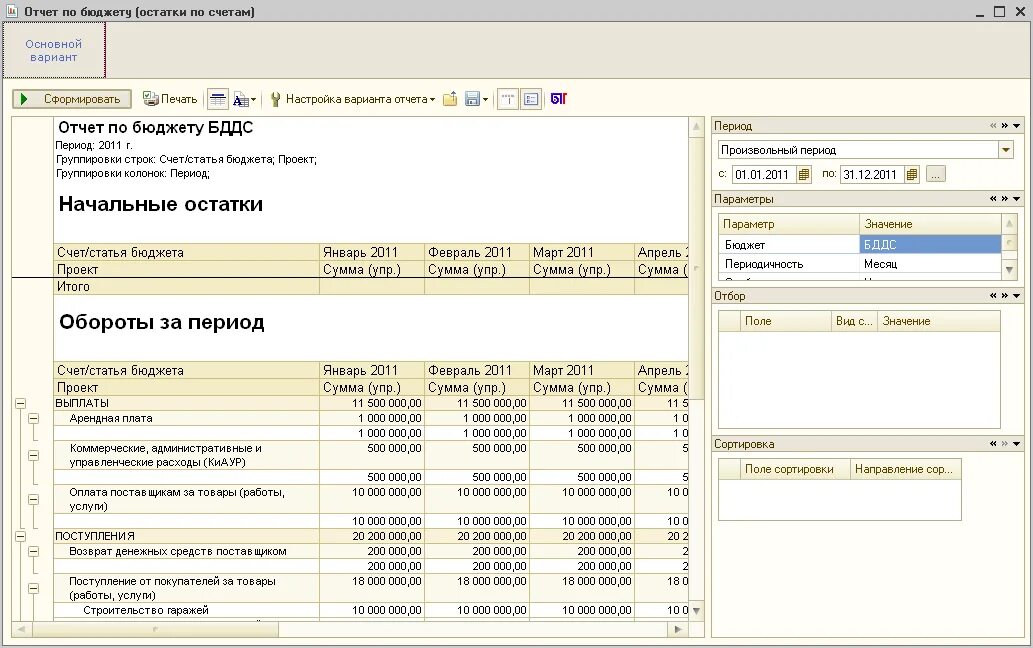The height and width of the screenshot is (648, 1033).
Task: Open the text/table format dropdown icon
Action: [x=244, y=99]
